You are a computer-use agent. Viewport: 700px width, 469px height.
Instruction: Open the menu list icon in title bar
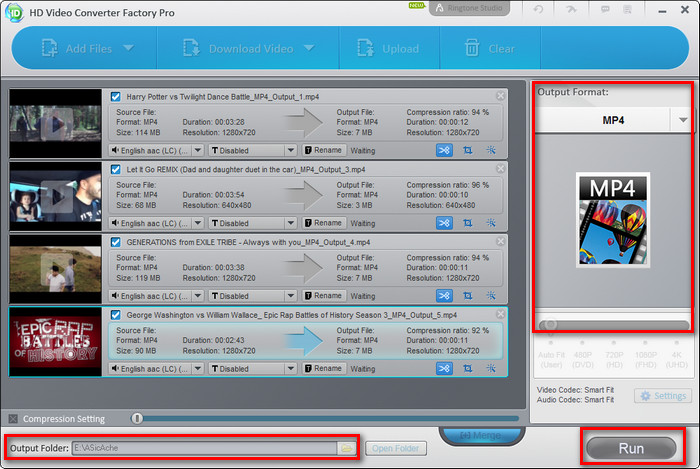coord(627,9)
